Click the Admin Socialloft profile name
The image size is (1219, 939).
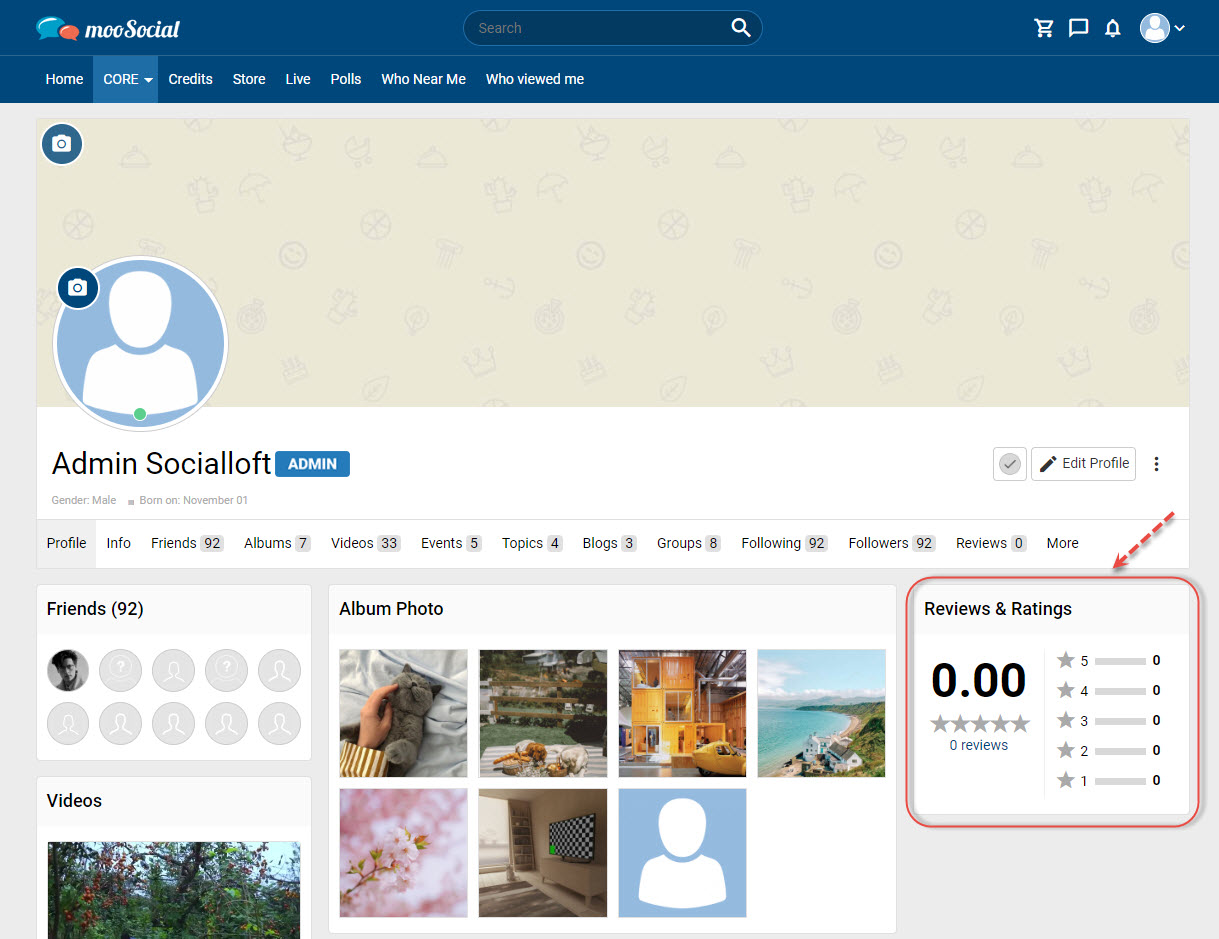point(161,464)
